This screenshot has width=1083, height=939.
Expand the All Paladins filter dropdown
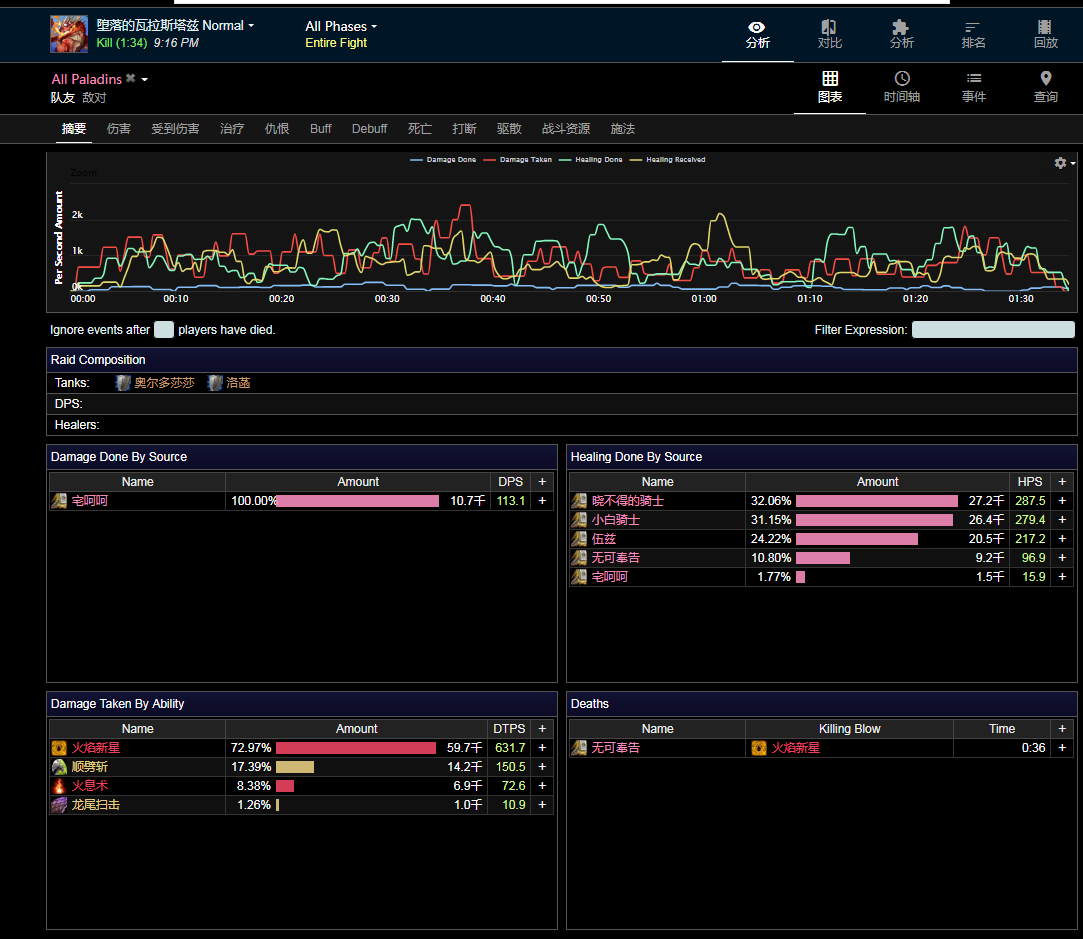145,79
